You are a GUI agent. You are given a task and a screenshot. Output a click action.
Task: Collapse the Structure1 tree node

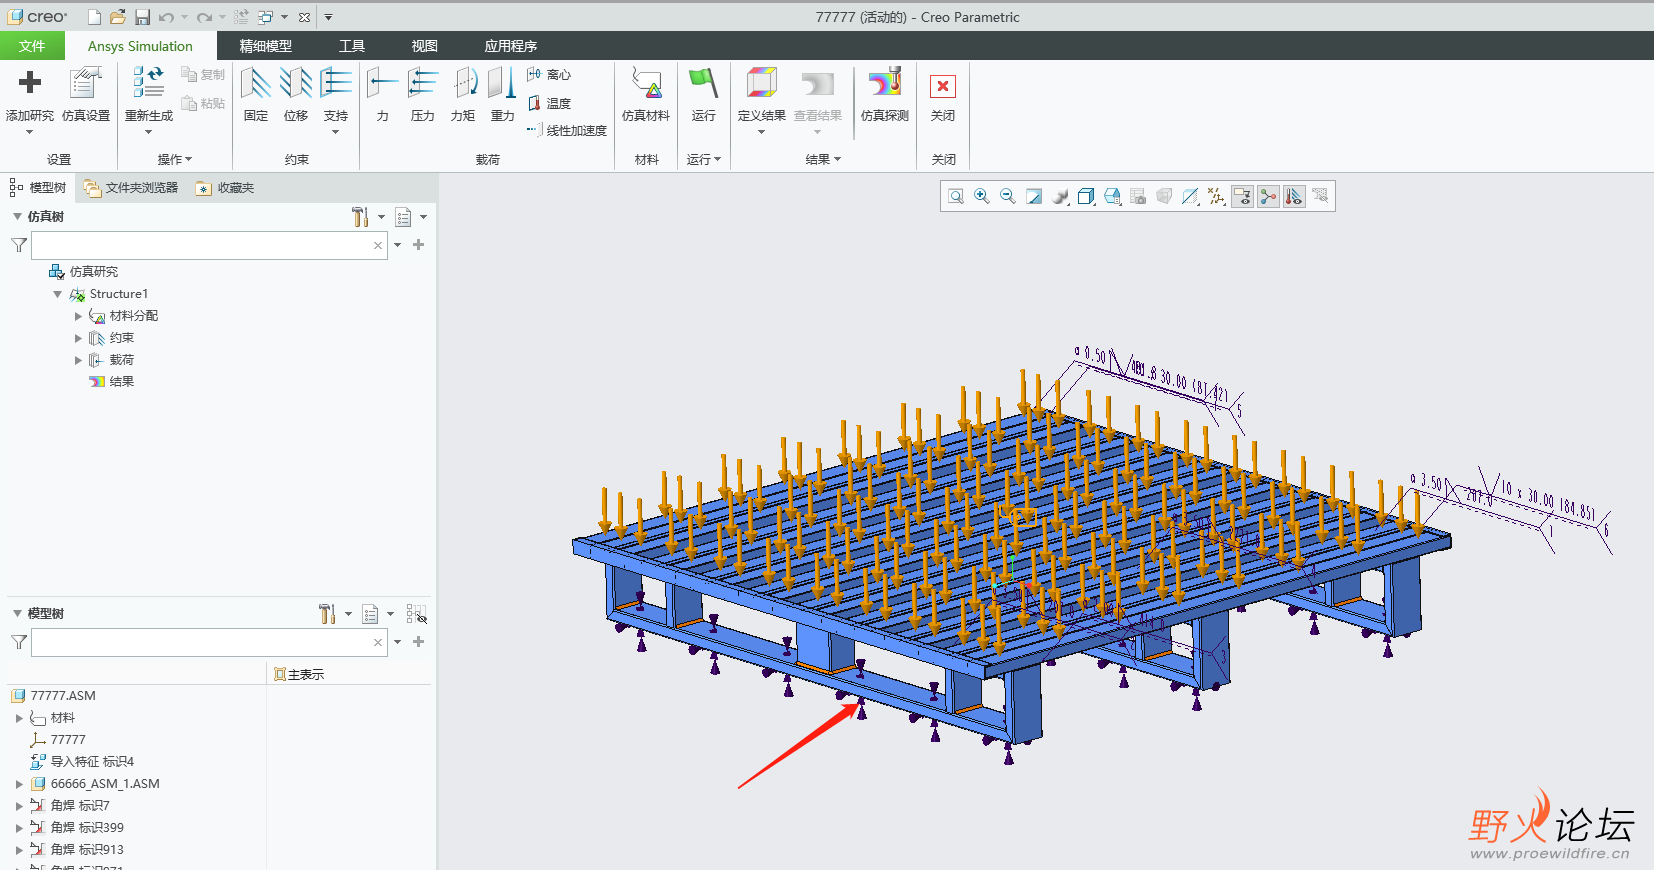pyautogui.click(x=58, y=294)
